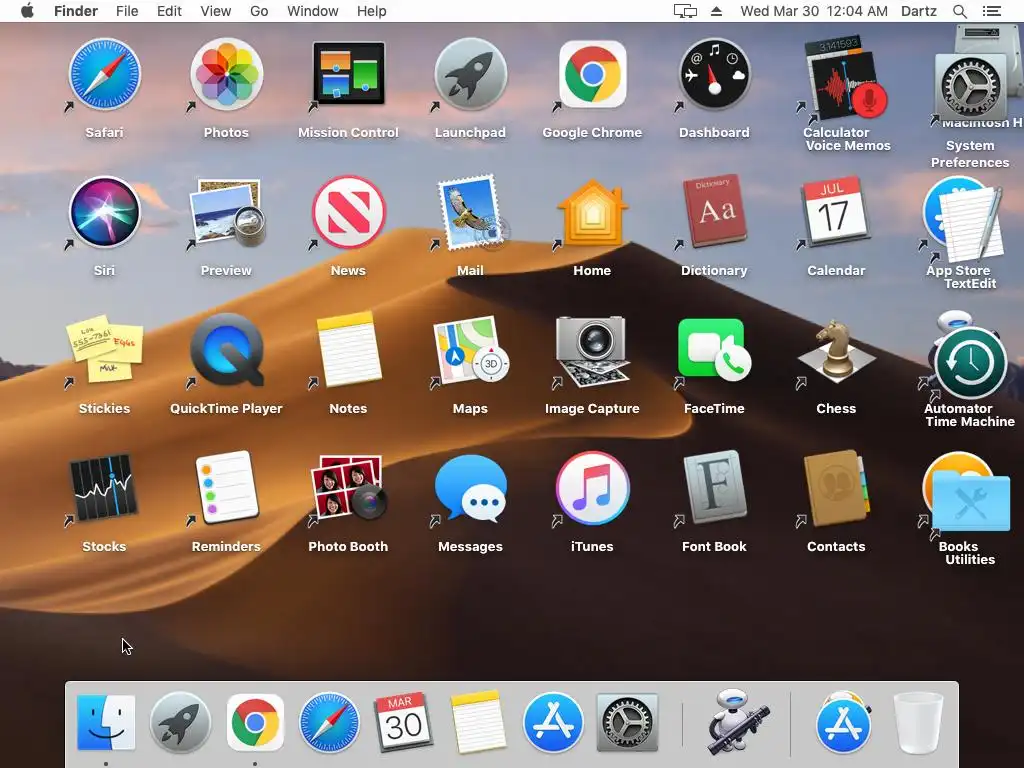Open the Notes desktop icon

pos(349,349)
